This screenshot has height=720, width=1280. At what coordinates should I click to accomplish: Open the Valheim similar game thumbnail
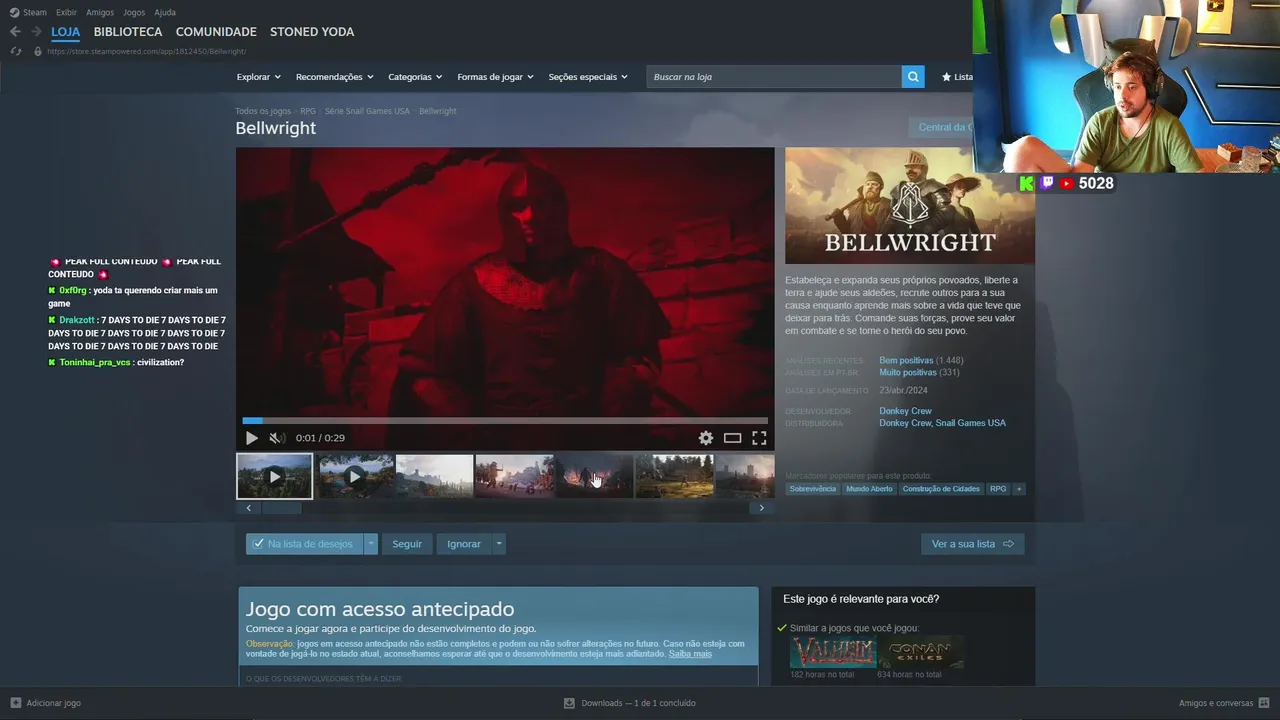(833, 652)
